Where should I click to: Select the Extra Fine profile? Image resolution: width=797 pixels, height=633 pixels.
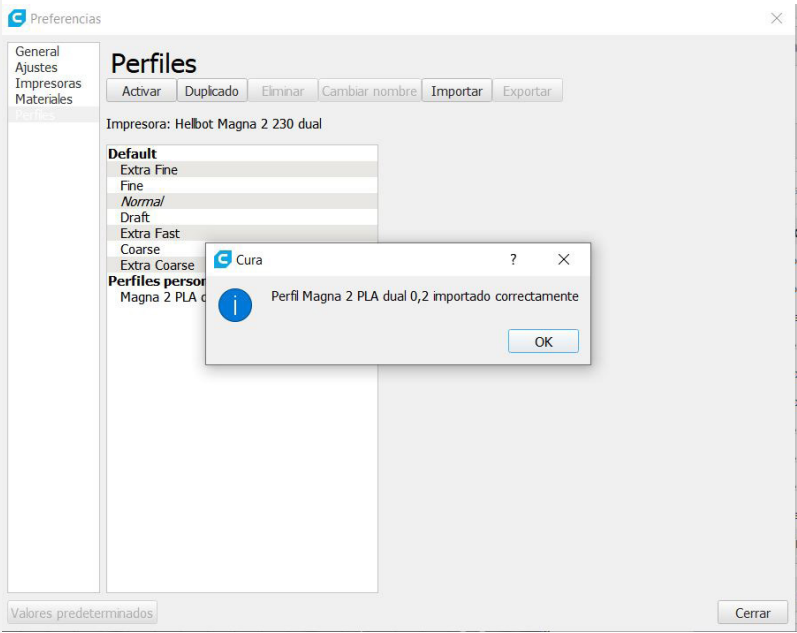pos(242,169)
